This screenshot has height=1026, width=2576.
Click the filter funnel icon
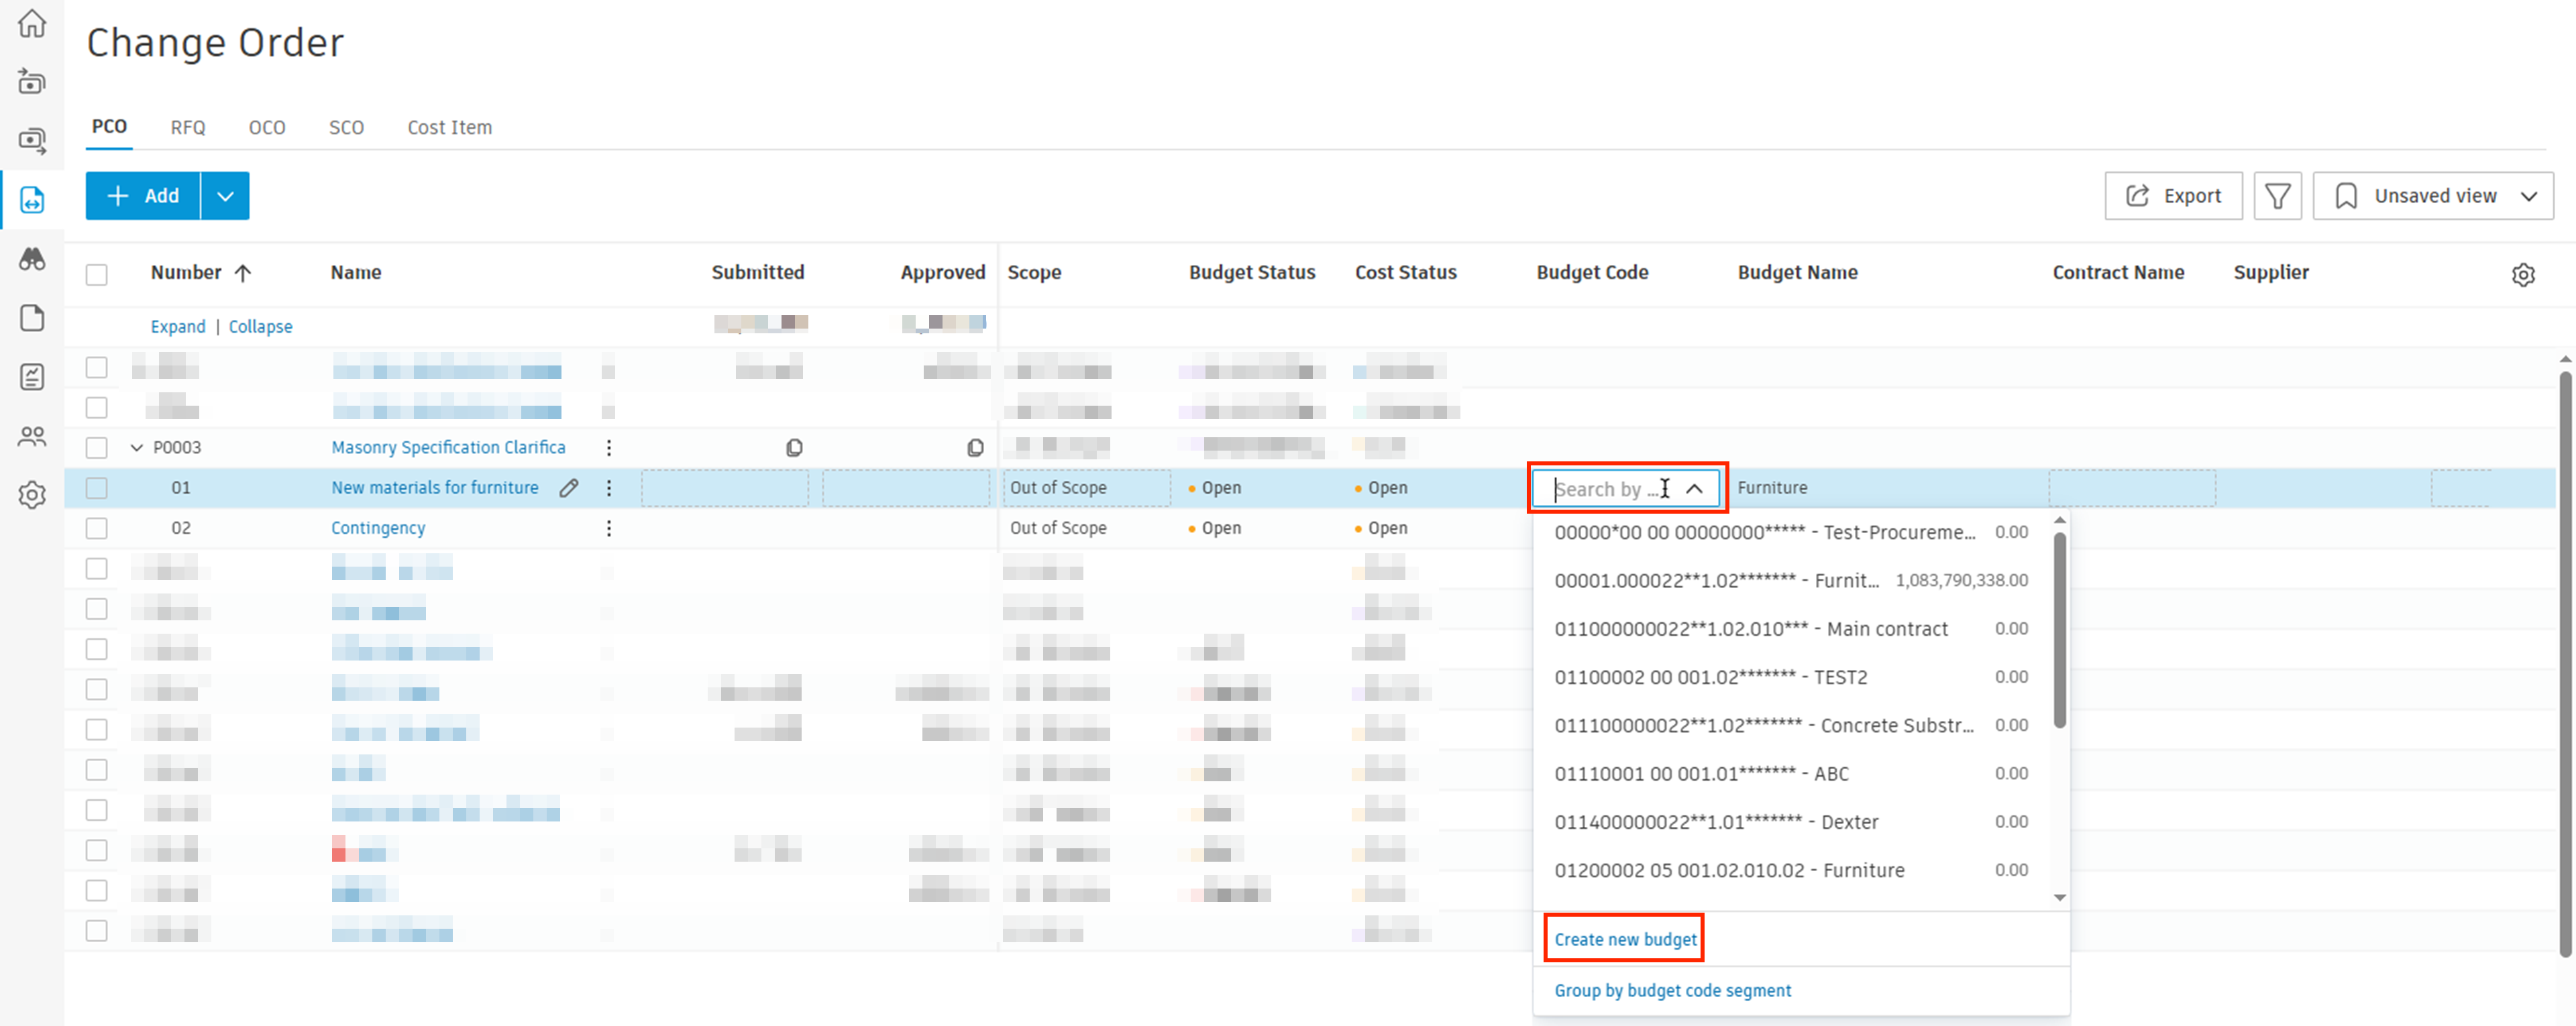tap(2277, 196)
